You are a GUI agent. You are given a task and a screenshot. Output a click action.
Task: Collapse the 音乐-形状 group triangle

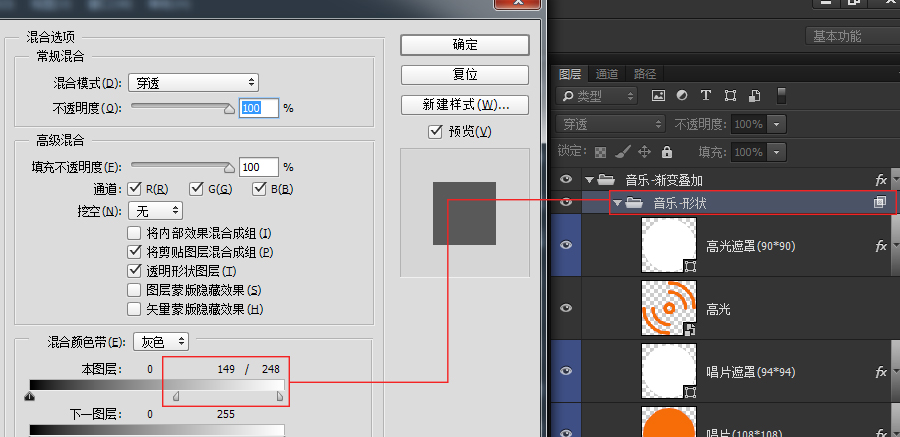(x=617, y=202)
